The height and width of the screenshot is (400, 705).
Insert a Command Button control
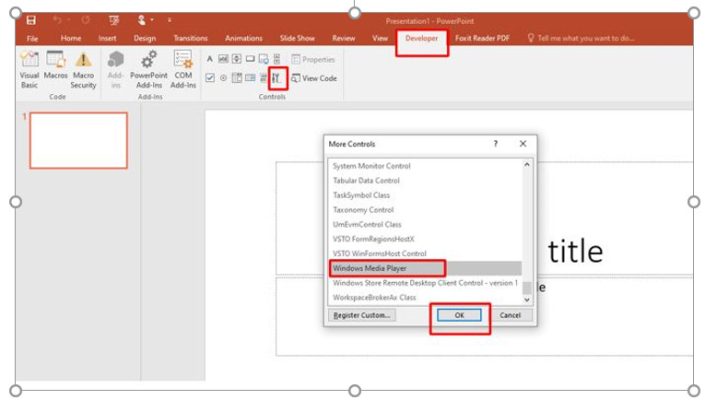[250, 59]
